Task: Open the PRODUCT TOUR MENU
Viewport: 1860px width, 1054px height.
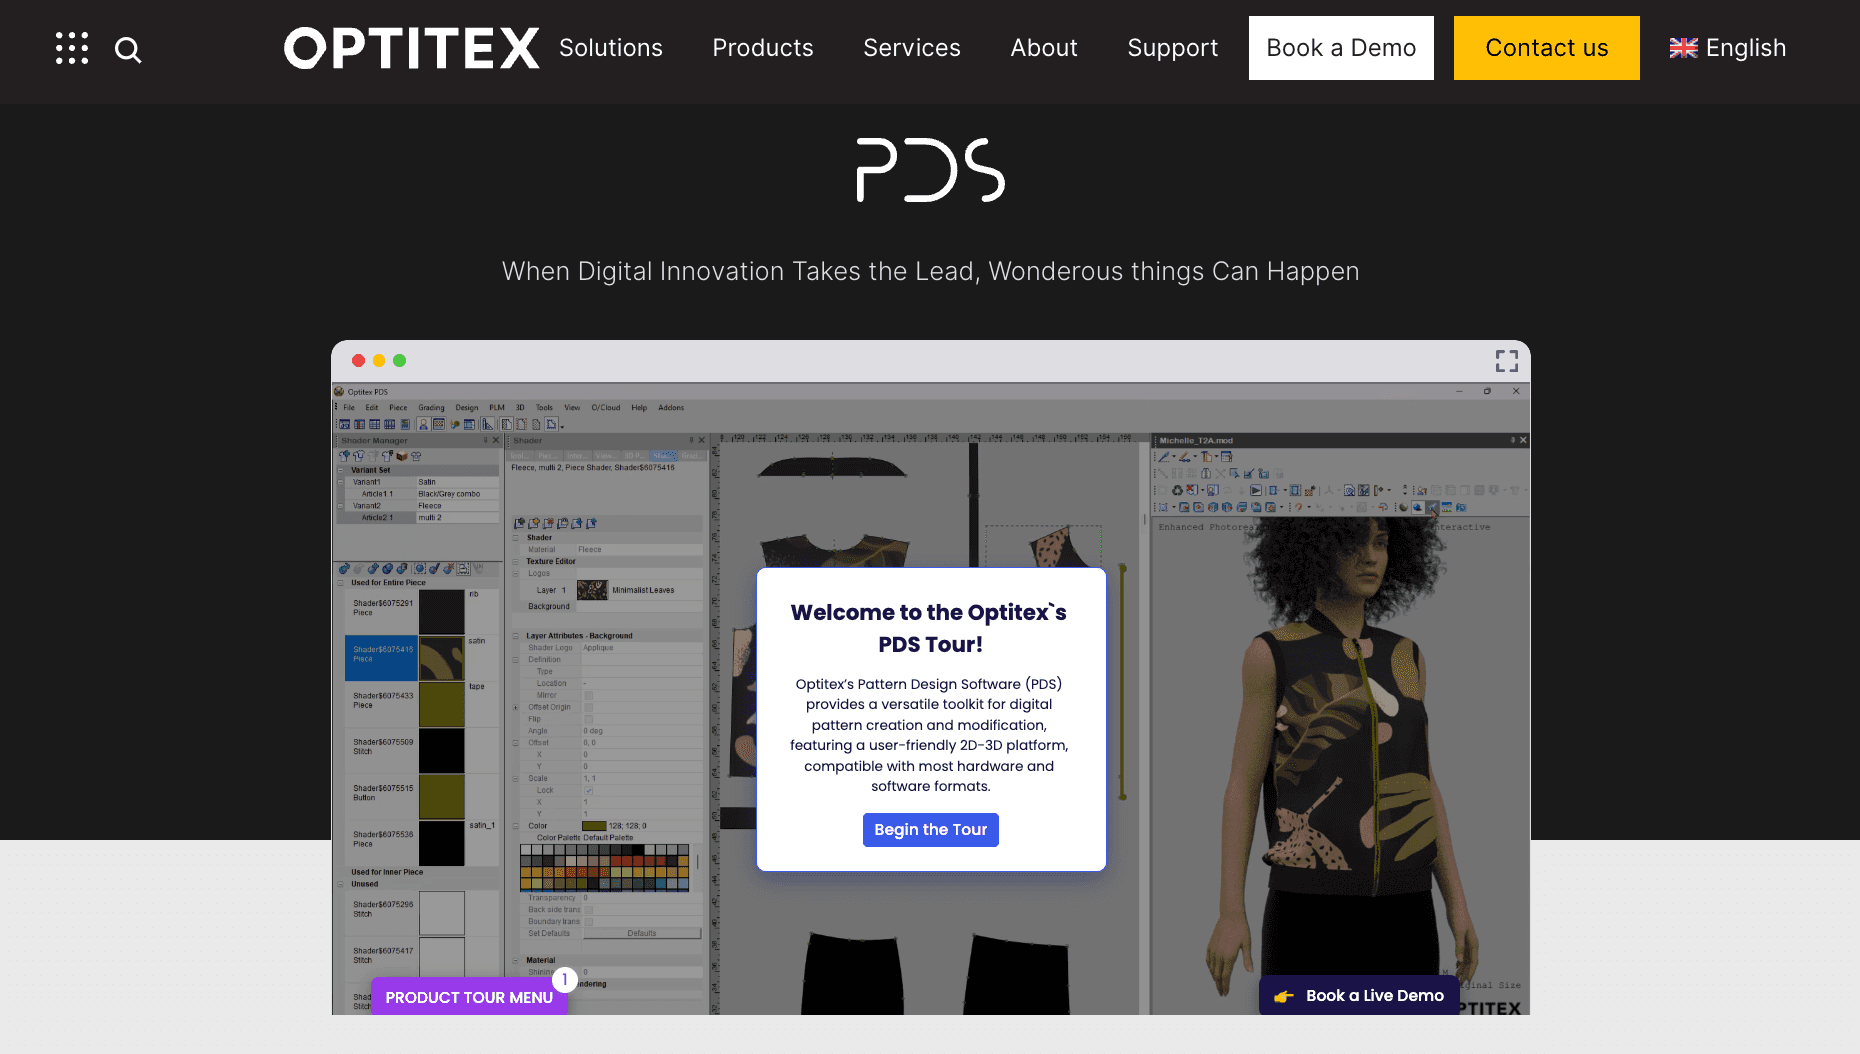Action: point(469,997)
